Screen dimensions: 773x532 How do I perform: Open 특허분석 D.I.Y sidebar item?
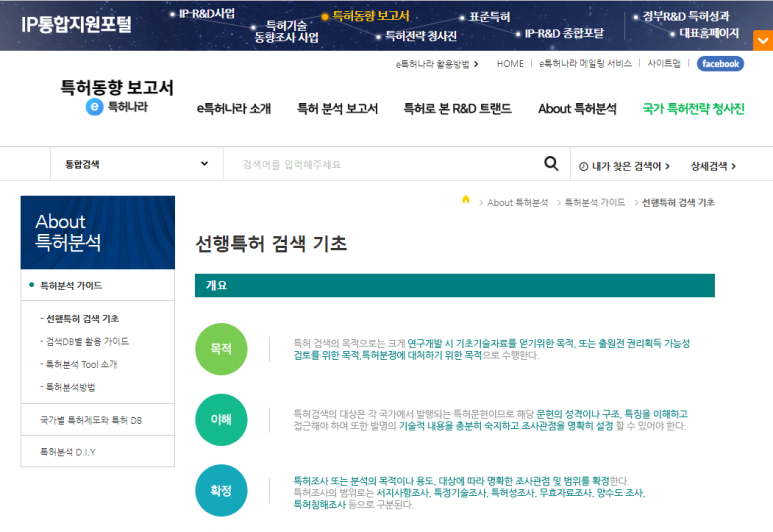(68, 452)
